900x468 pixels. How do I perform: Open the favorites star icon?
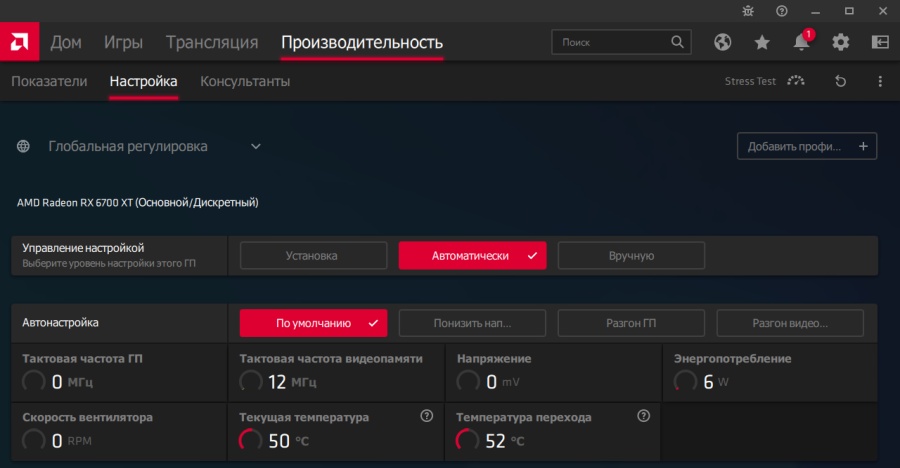[x=762, y=42]
